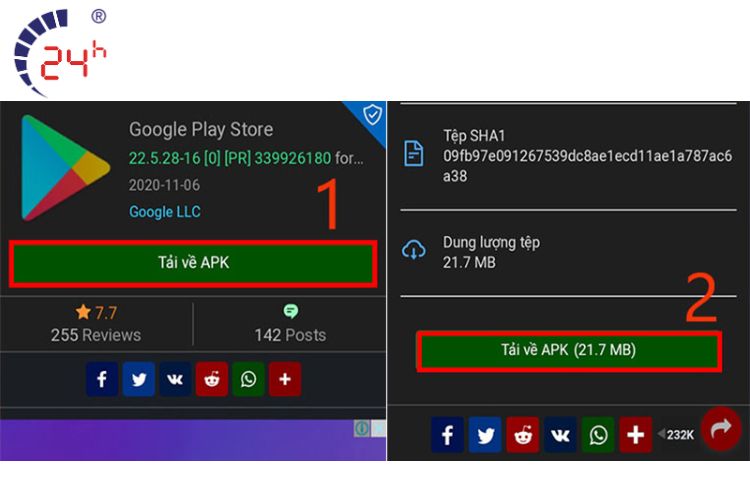750x500 pixels.
Task: Click the ad info icon on banner
Action: click(x=362, y=428)
